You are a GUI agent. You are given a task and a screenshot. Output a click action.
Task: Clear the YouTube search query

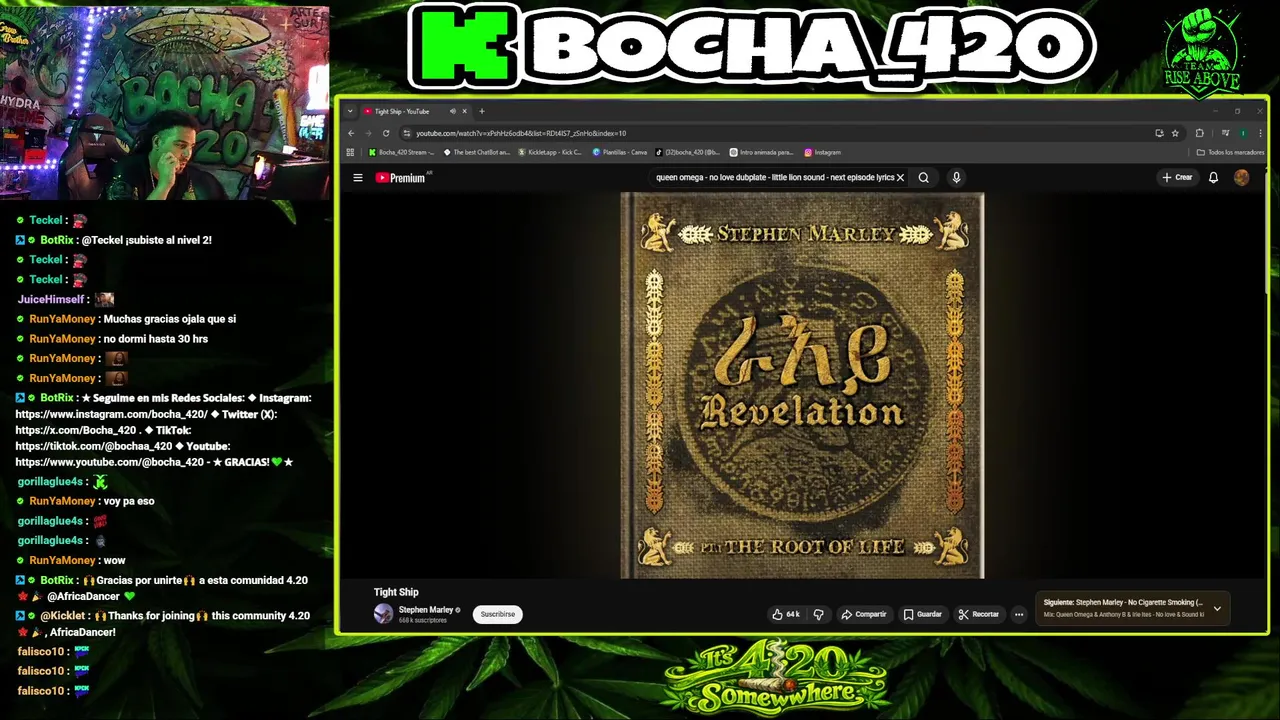click(900, 178)
